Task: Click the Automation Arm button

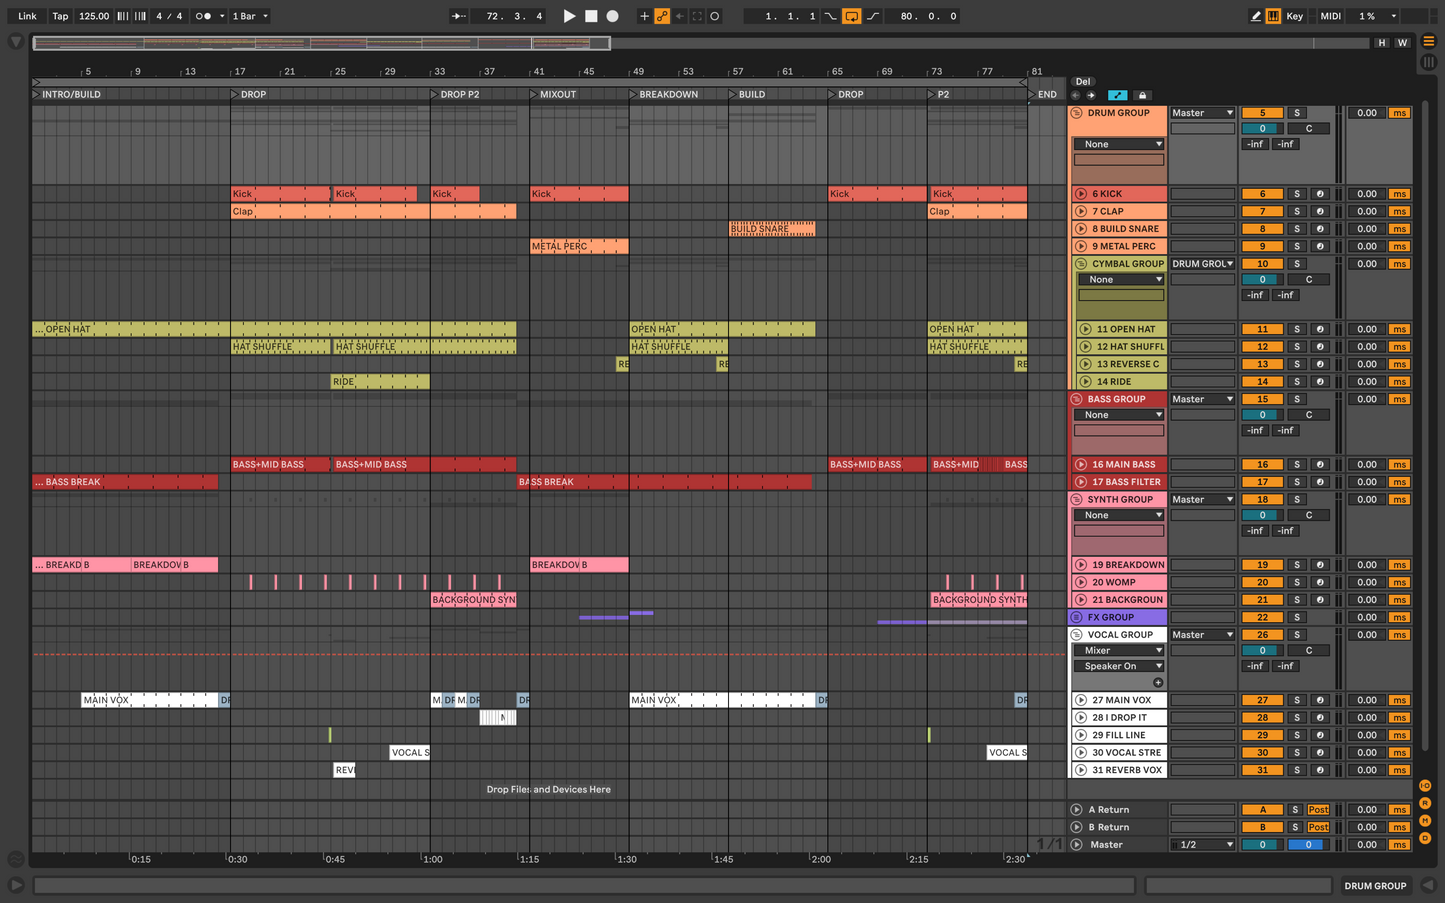Action: 662,16
